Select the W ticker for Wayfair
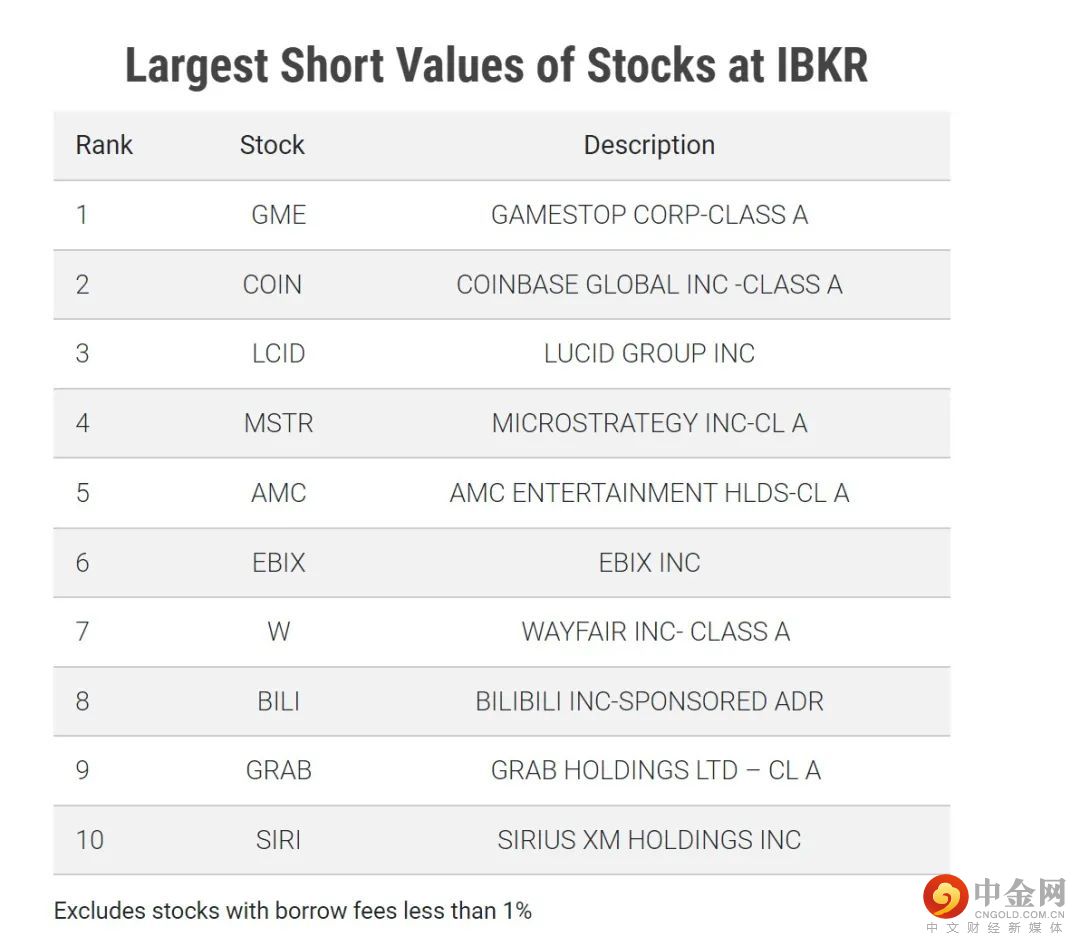Viewport: 1080px width, 946px height. pyautogui.click(x=278, y=631)
